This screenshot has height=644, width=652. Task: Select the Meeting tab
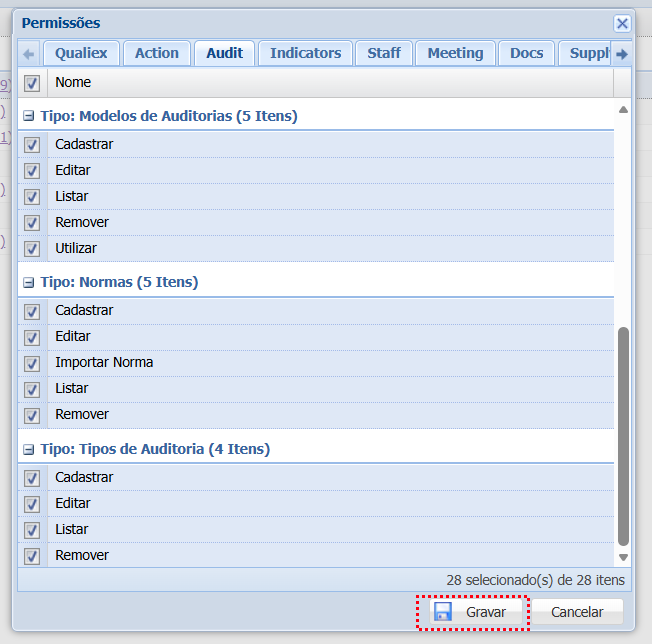coord(455,53)
